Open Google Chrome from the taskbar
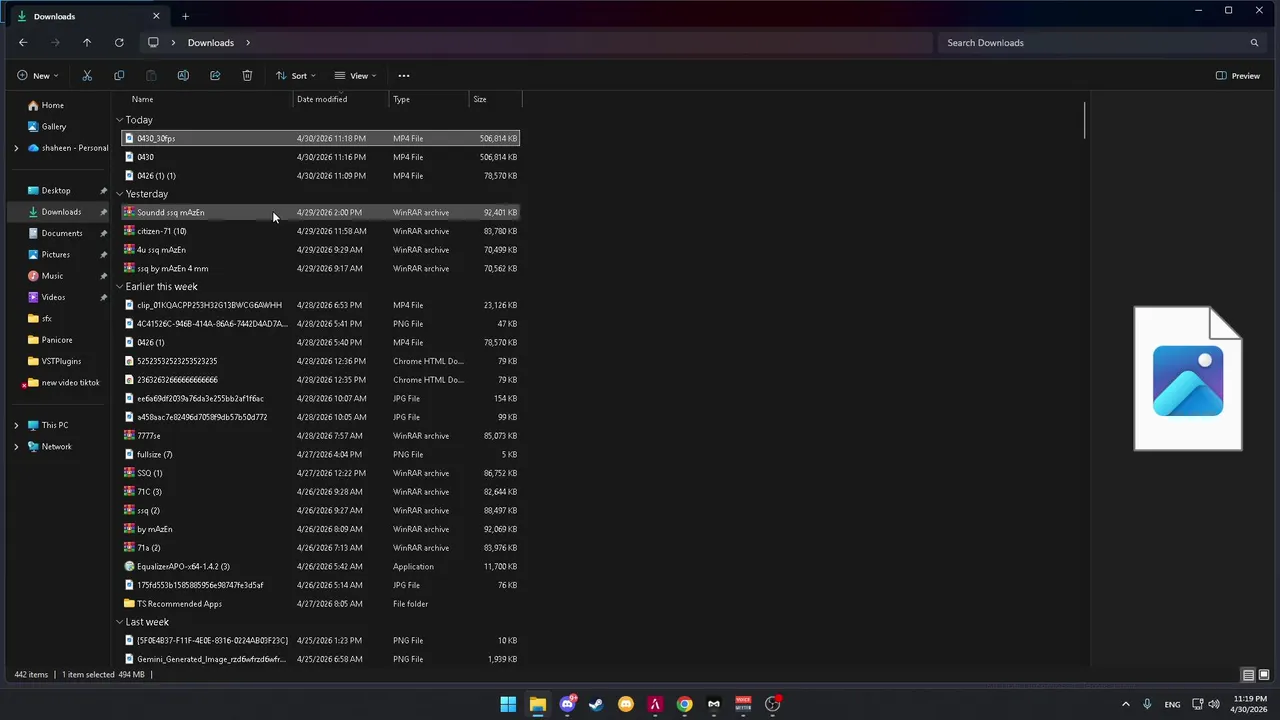The height and width of the screenshot is (720, 1280). [684, 704]
